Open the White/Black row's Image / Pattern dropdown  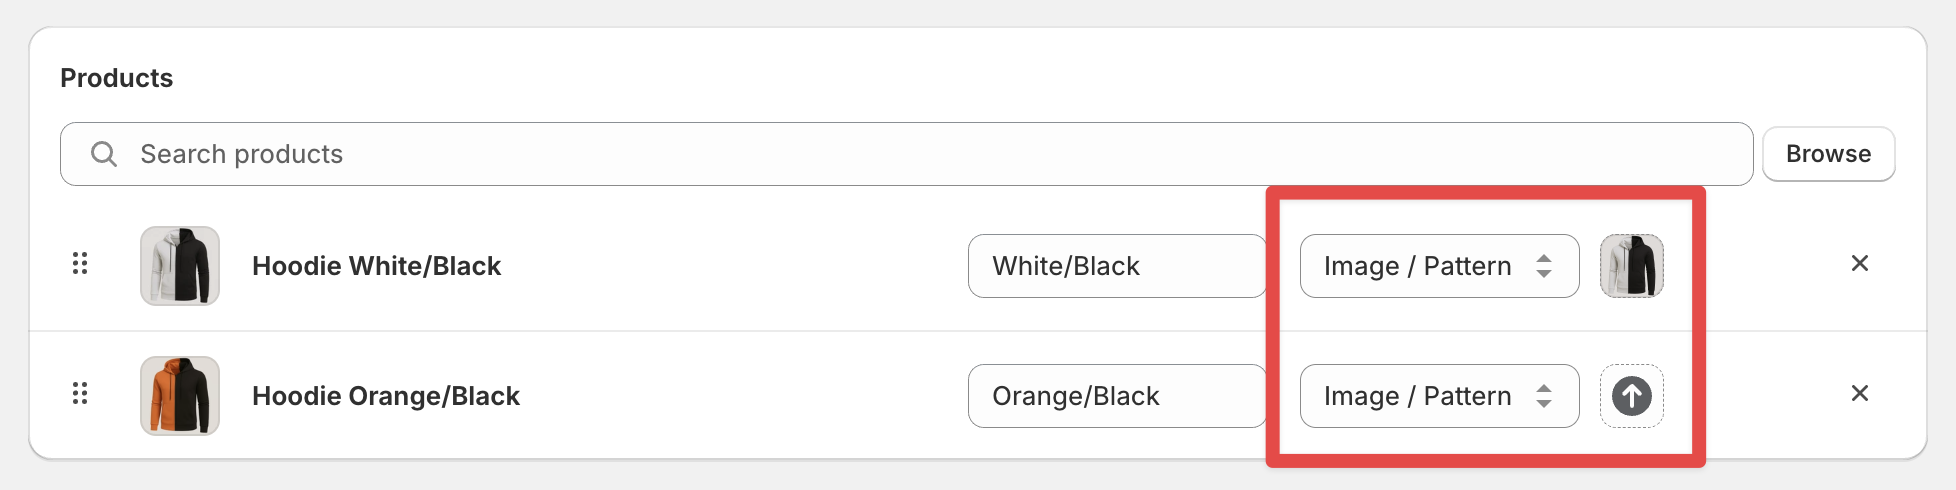point(1439,266)
